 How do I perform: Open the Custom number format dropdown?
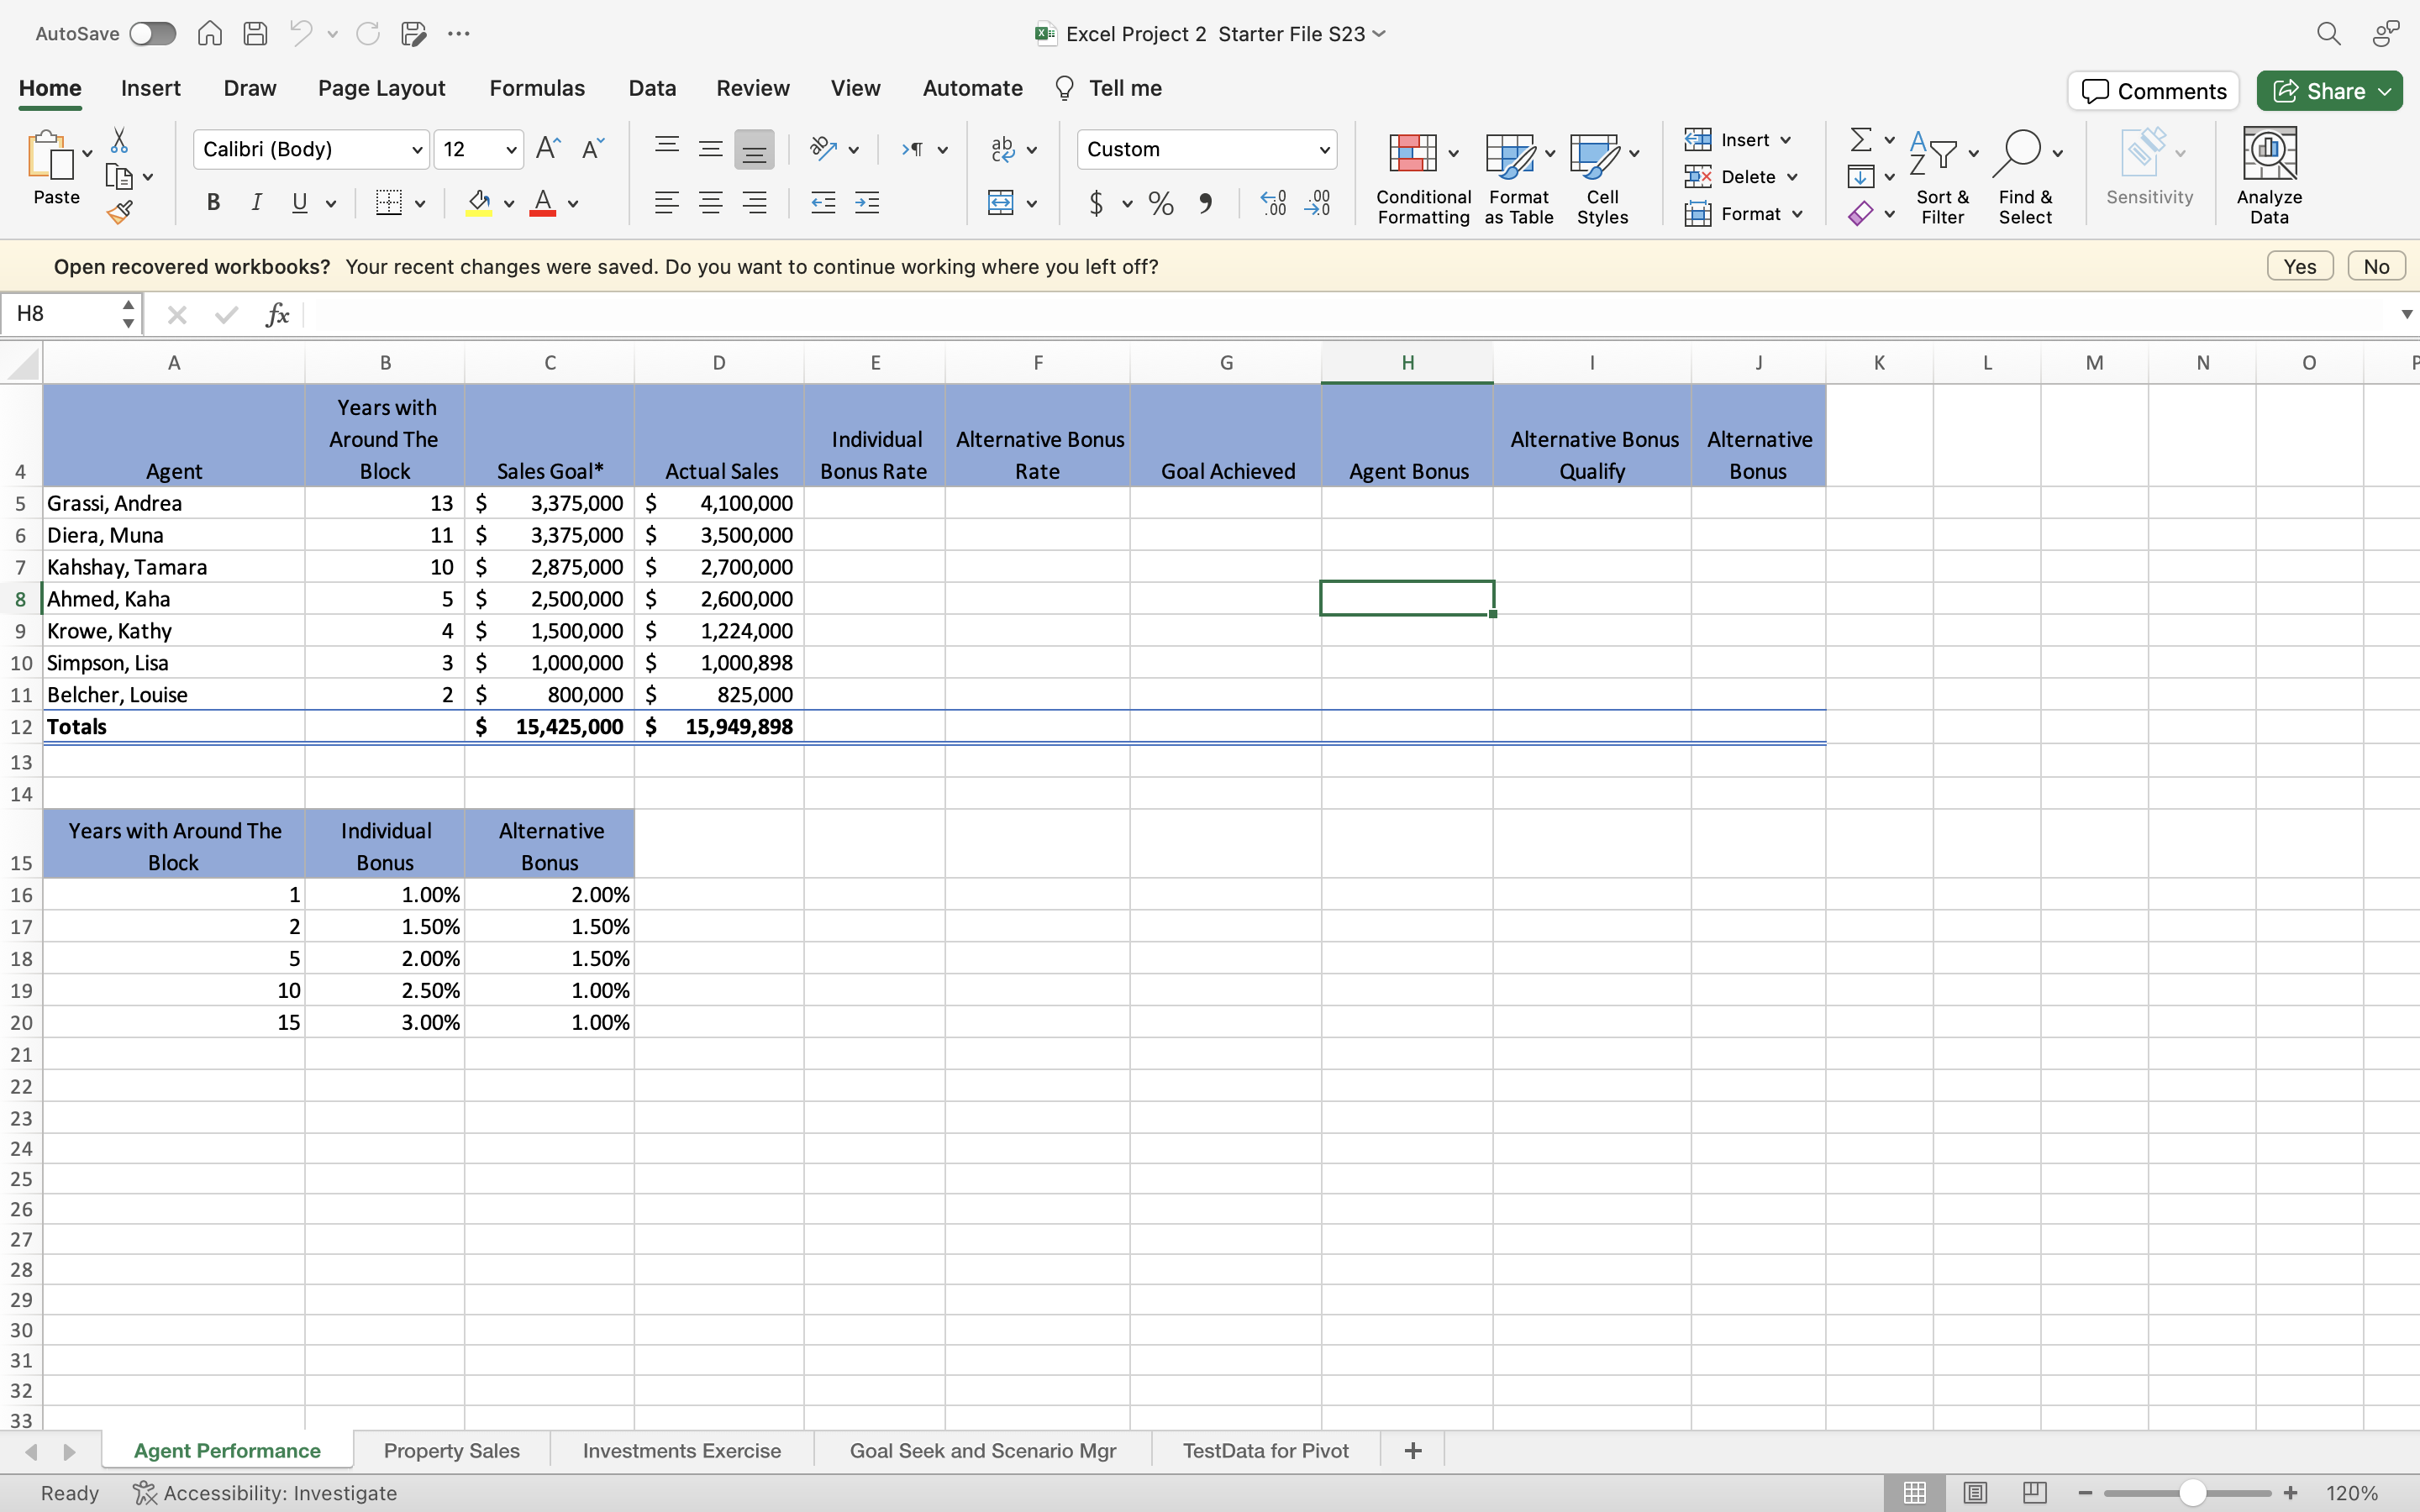coord(1322,149)
